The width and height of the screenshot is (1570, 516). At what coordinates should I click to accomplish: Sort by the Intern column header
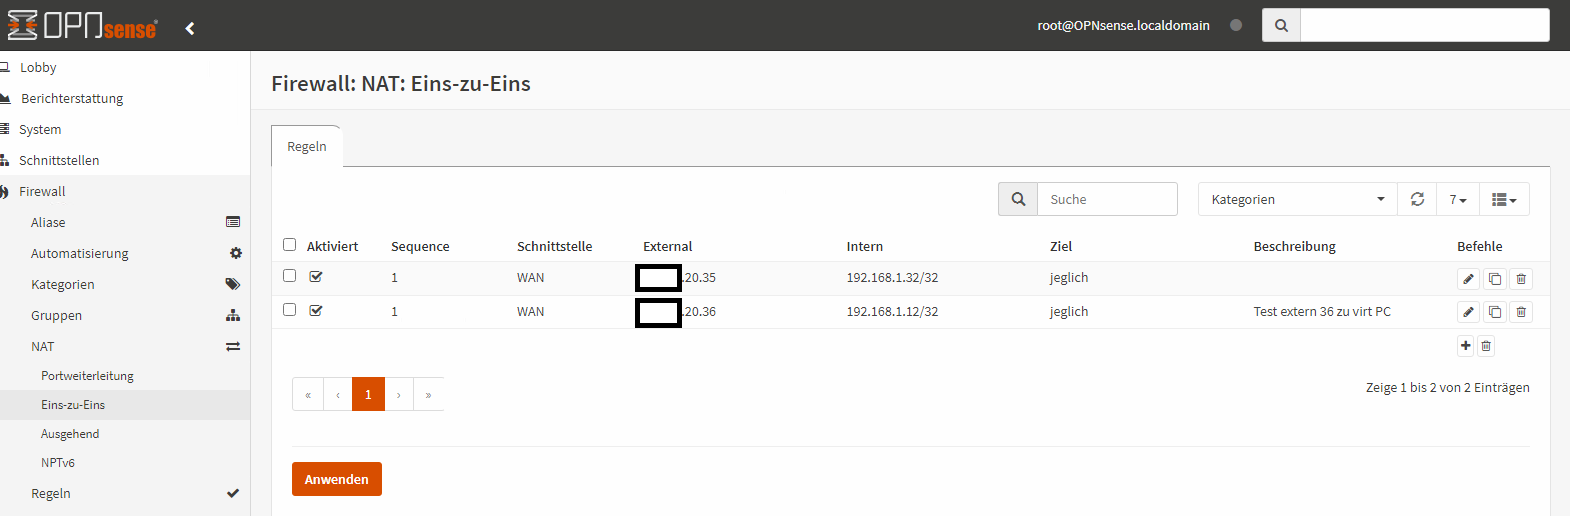[x=864, y=246]
